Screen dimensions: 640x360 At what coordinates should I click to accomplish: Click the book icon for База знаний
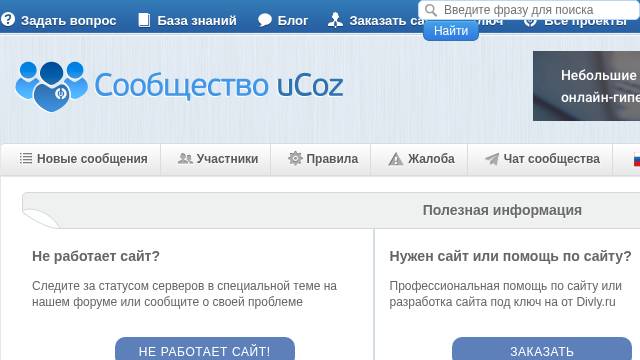tap(144, 20)
